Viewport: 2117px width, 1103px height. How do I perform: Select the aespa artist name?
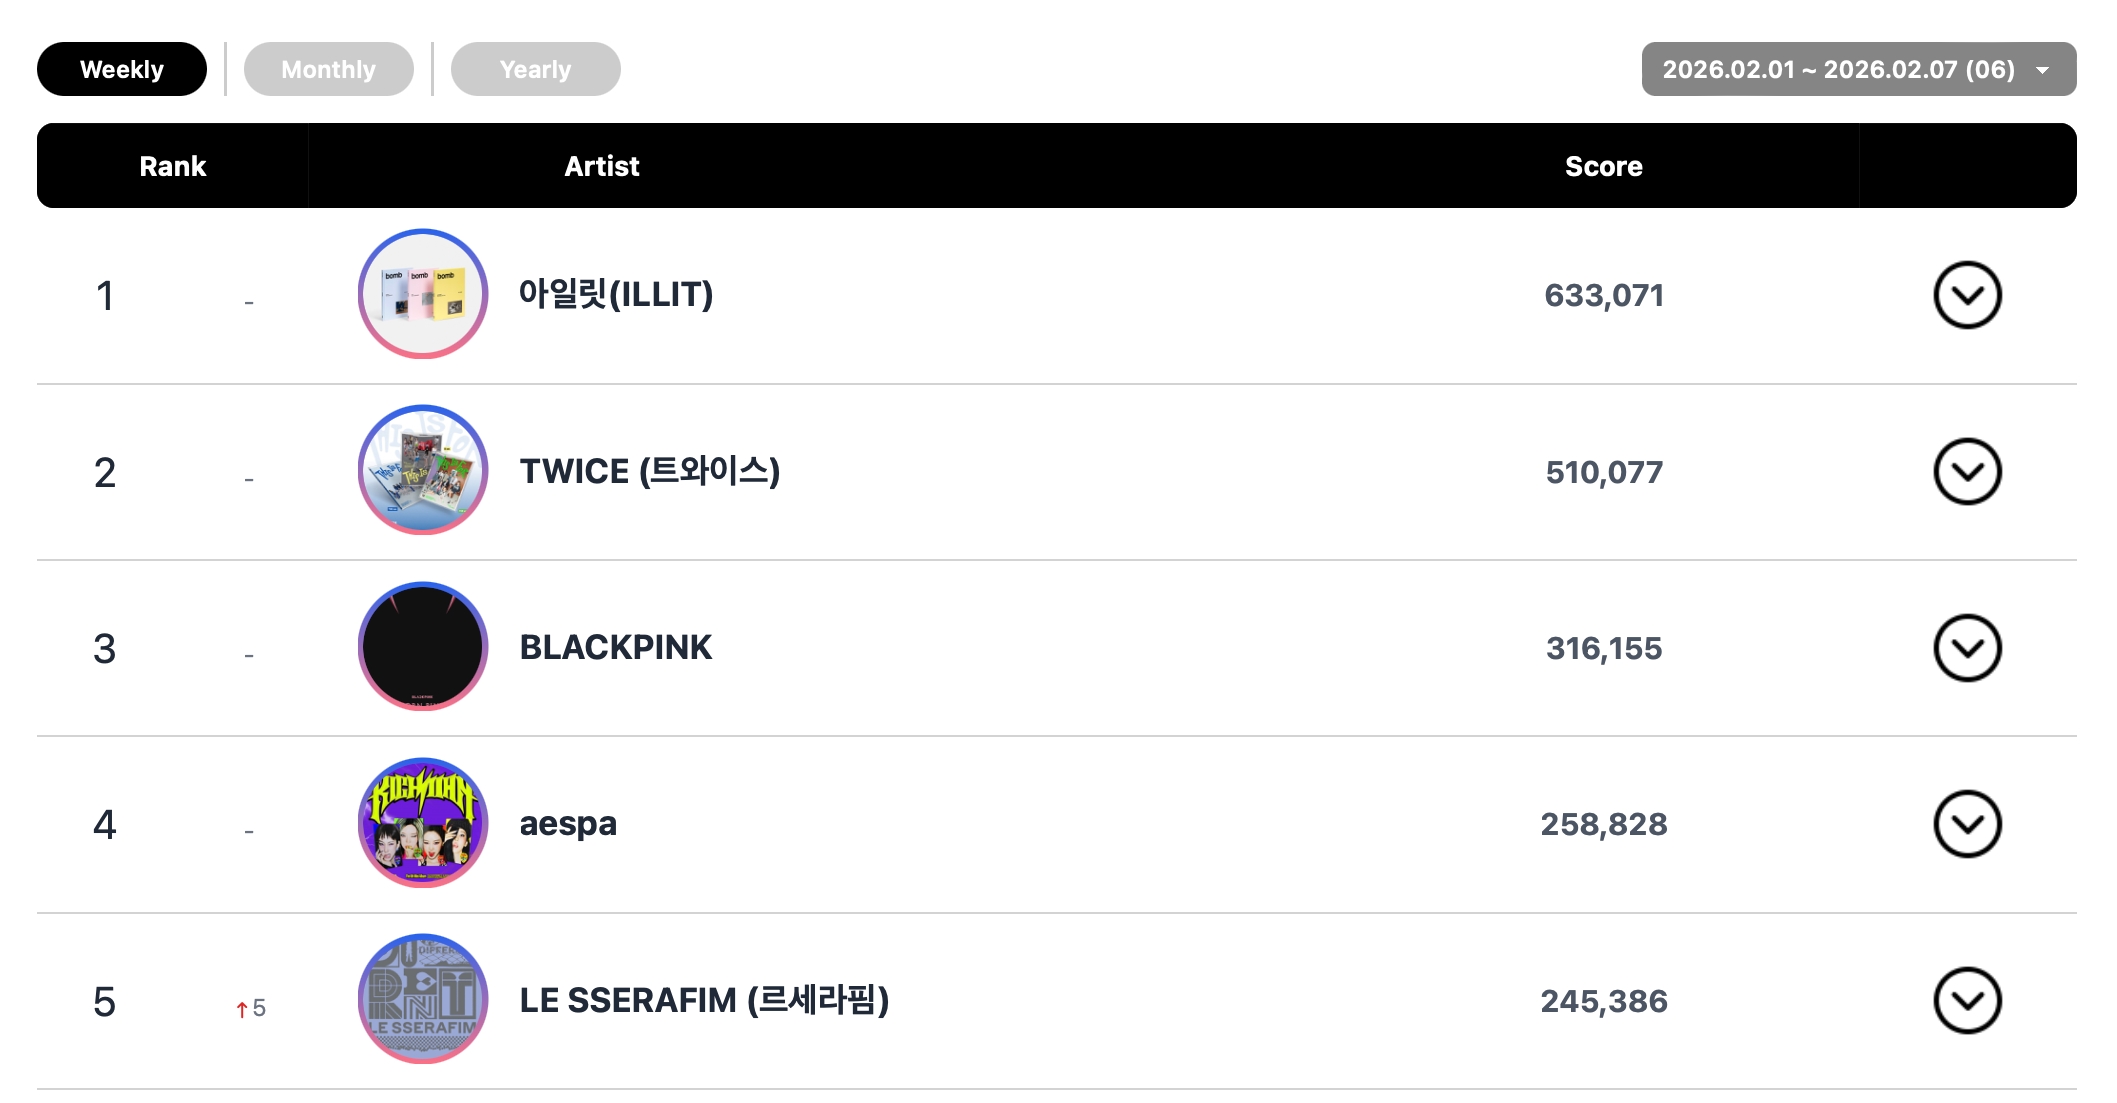coord(568,823)
